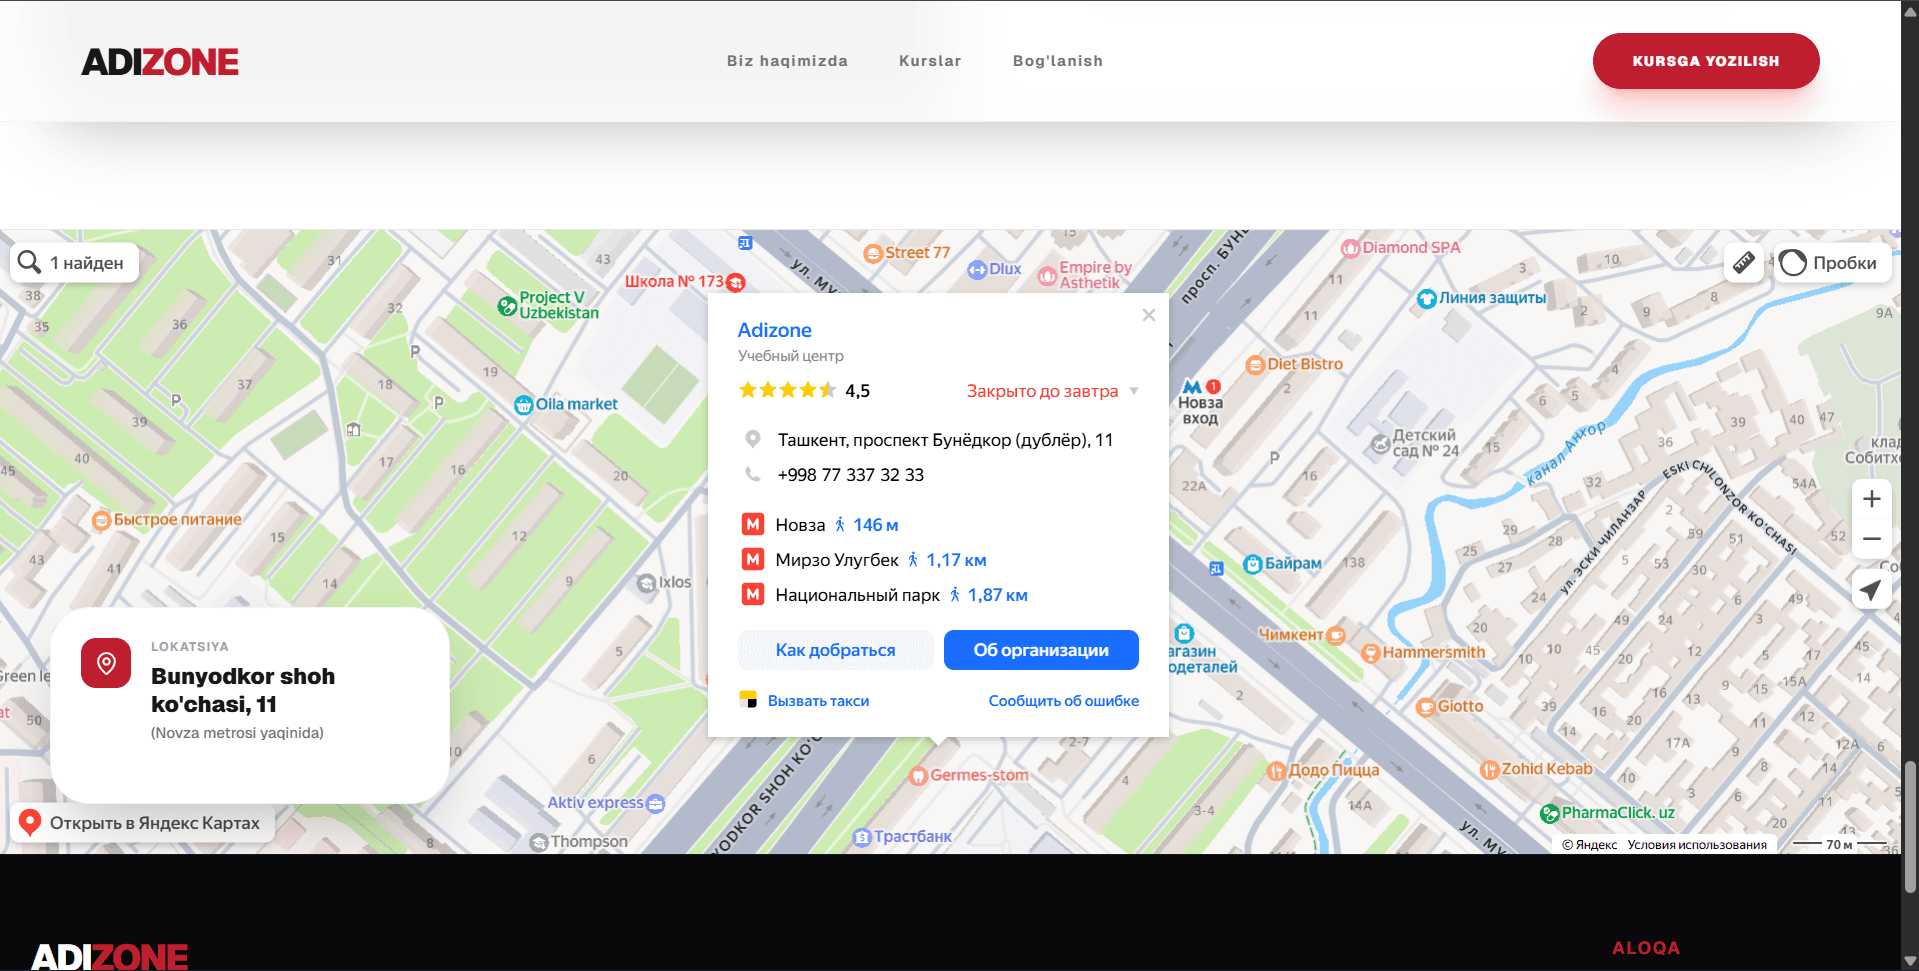
Task: Zoom out the map with minus button
Action: 1872,539
